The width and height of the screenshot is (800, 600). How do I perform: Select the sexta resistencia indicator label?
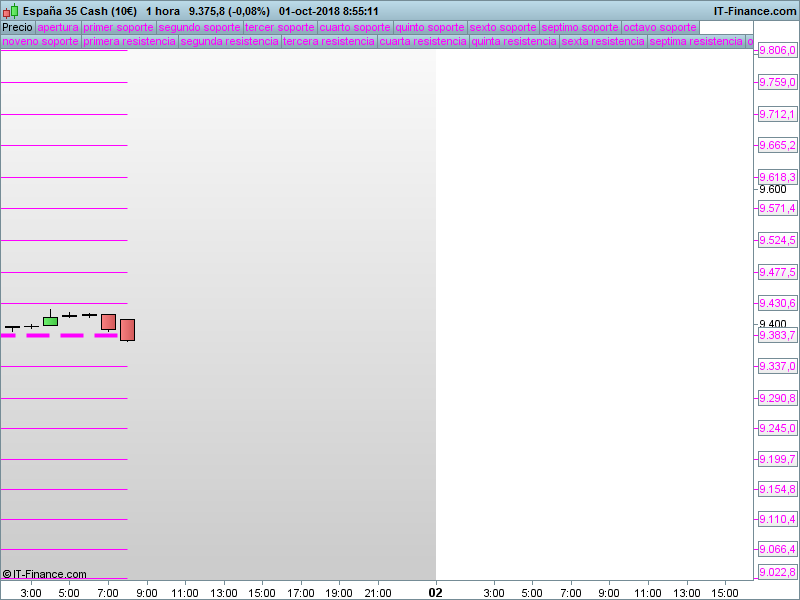pyautogui.click(x=603, y=41)
